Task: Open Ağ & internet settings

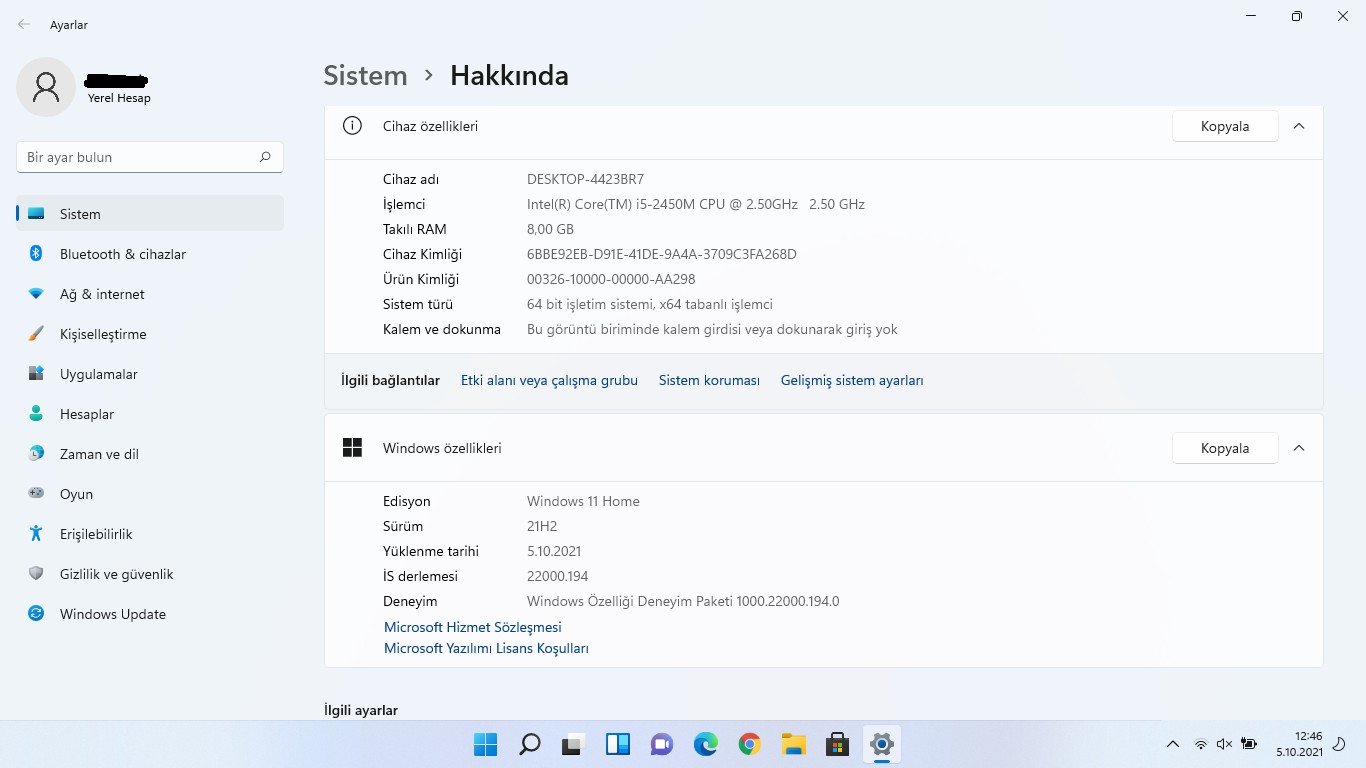Action: pyautogui.click(x=150, y=294)
